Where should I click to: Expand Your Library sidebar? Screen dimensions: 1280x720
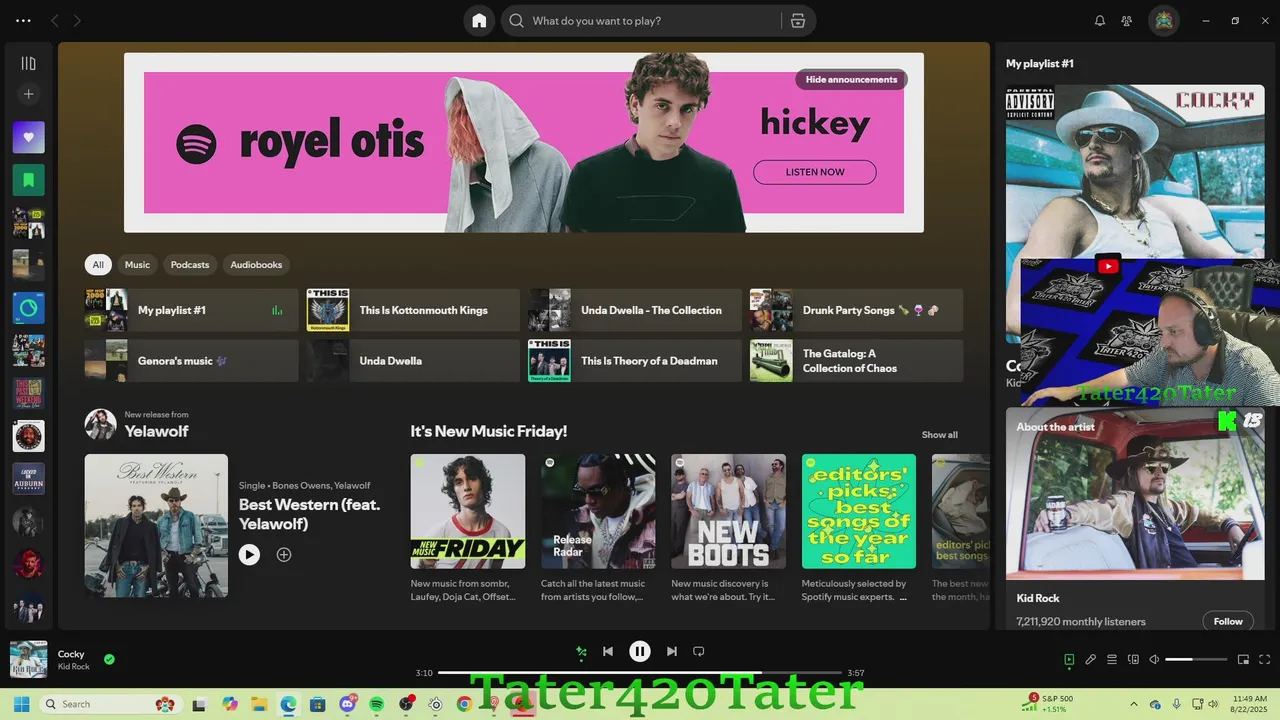click(x=29, y=63)
